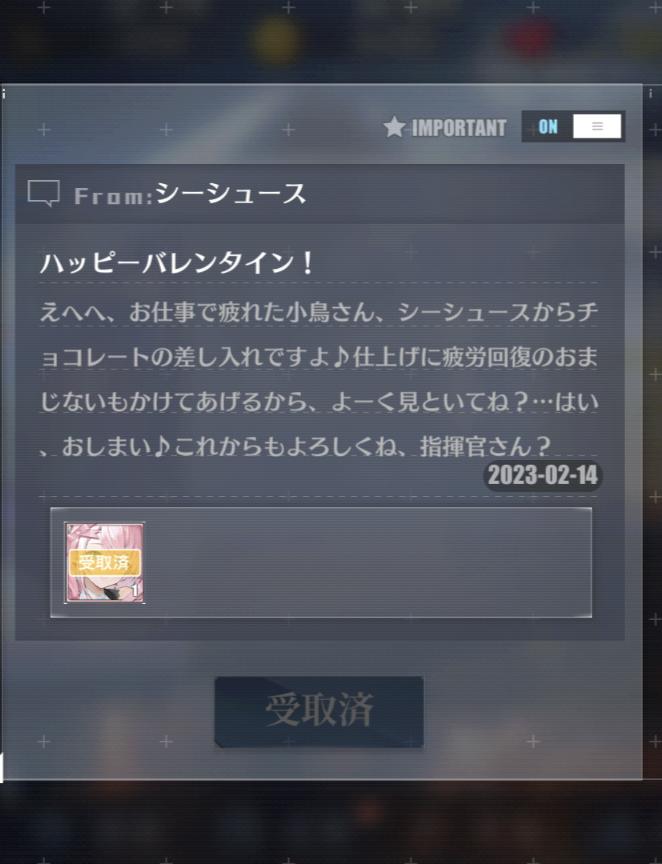Click empty space in the reward attachment box

coord(368,563)
